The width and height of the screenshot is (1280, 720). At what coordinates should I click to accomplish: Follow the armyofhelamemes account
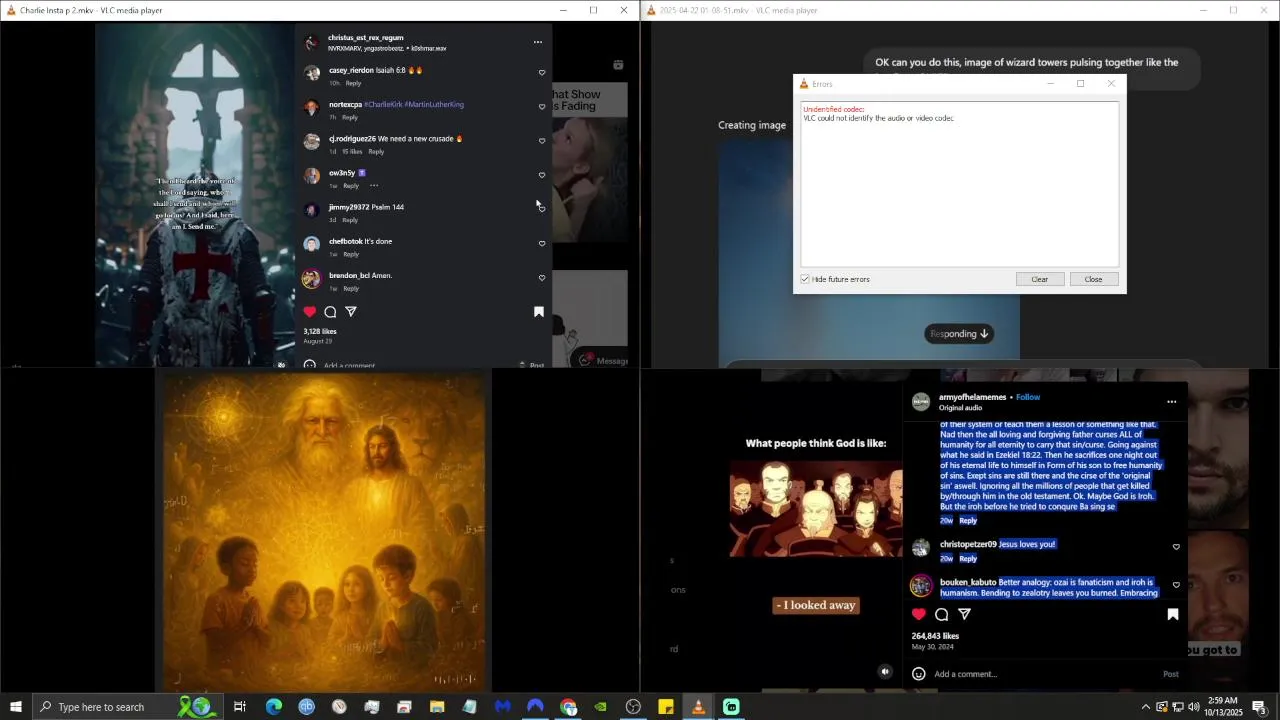point(1028,397)
